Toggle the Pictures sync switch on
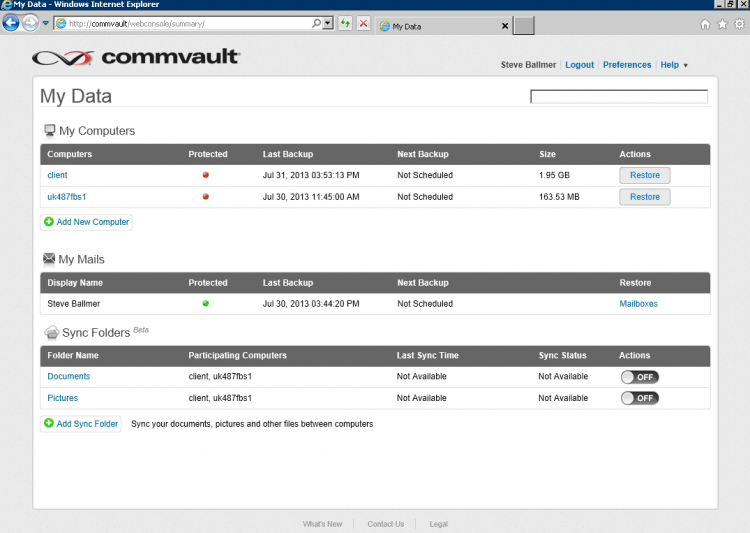The height and width of the screenshot is (533, 750). [x=640, y=398]
